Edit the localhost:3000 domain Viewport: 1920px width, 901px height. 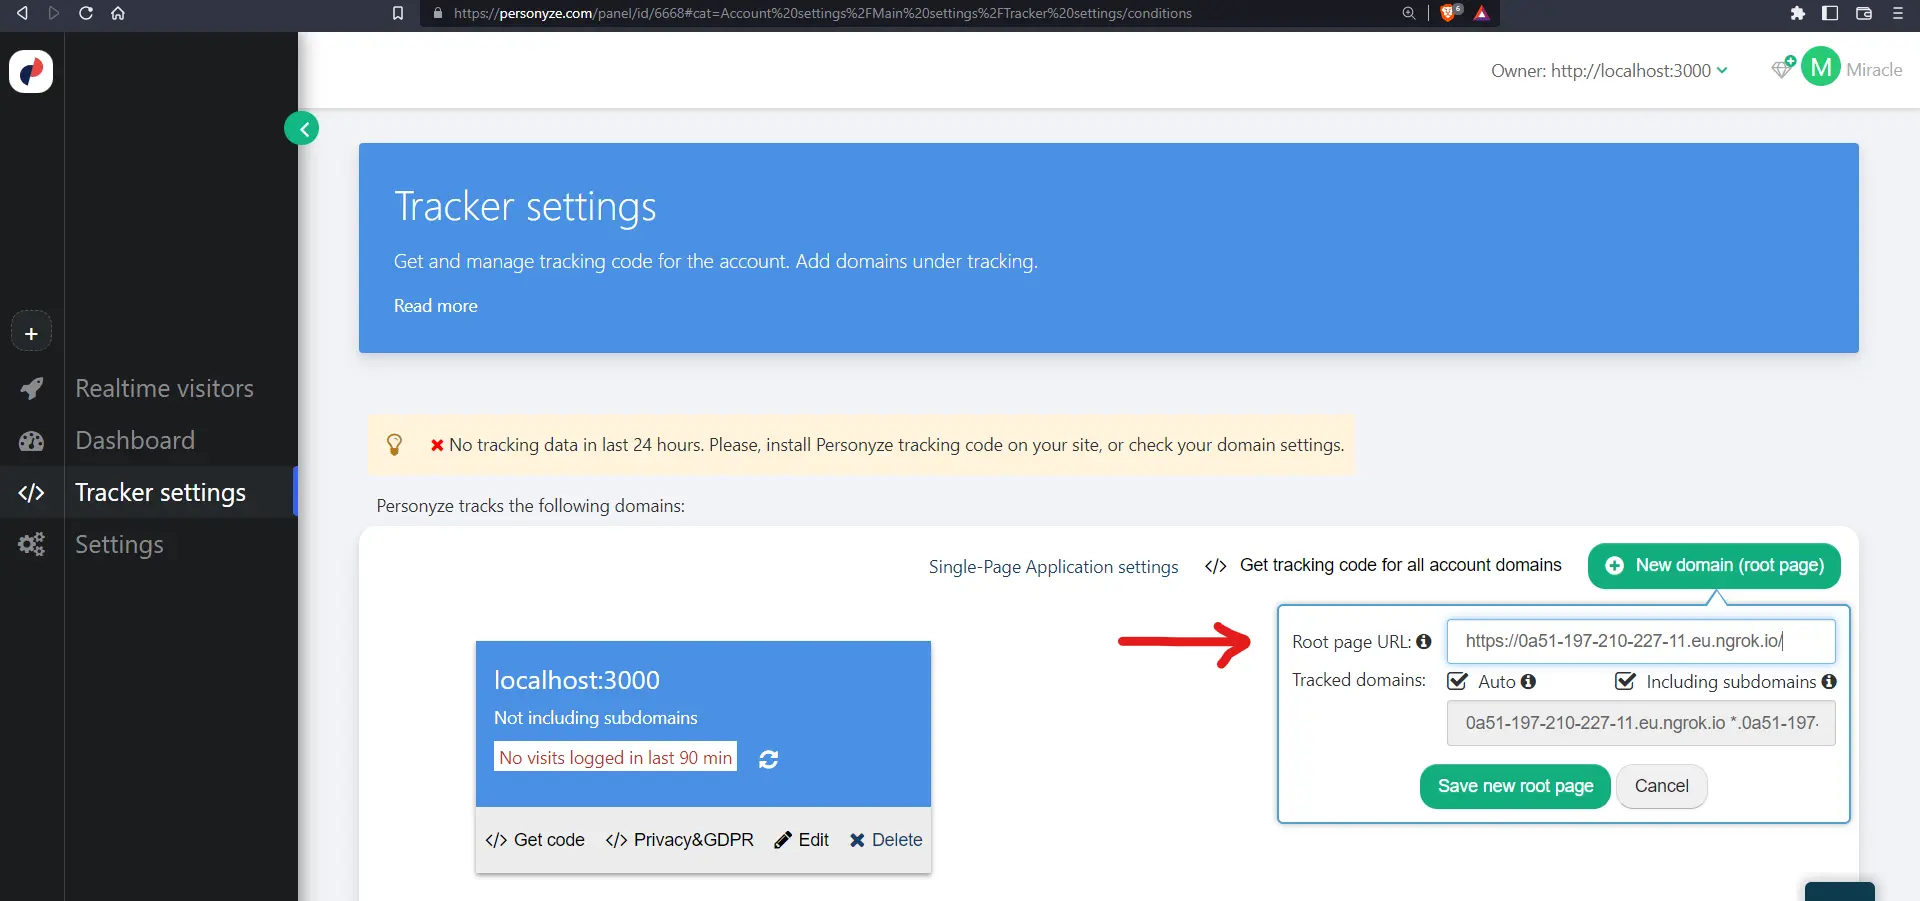(x=801, y=840)
